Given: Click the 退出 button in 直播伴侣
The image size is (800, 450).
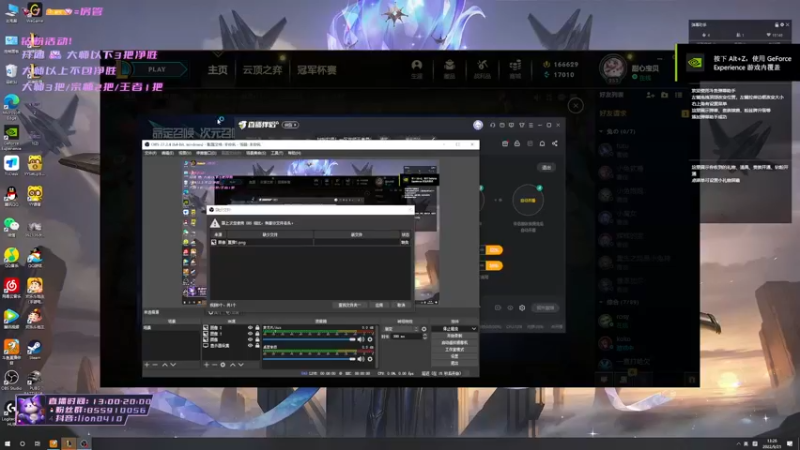Looking at the screenshot, I should (x=546, y=168).
